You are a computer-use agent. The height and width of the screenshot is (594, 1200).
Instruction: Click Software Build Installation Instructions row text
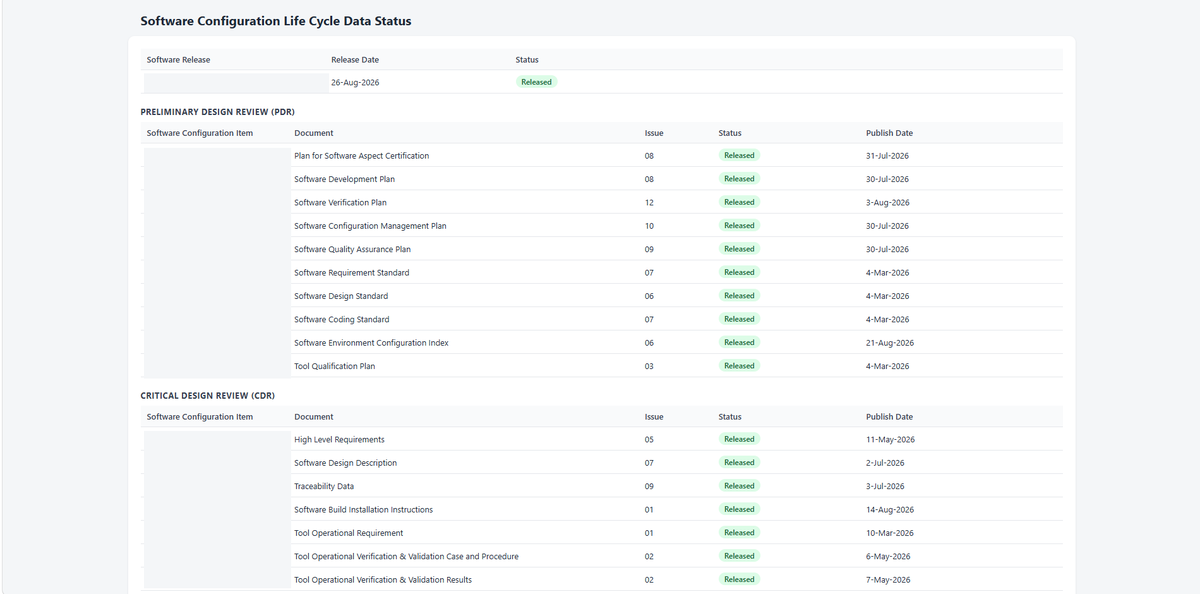coord(363,509)
